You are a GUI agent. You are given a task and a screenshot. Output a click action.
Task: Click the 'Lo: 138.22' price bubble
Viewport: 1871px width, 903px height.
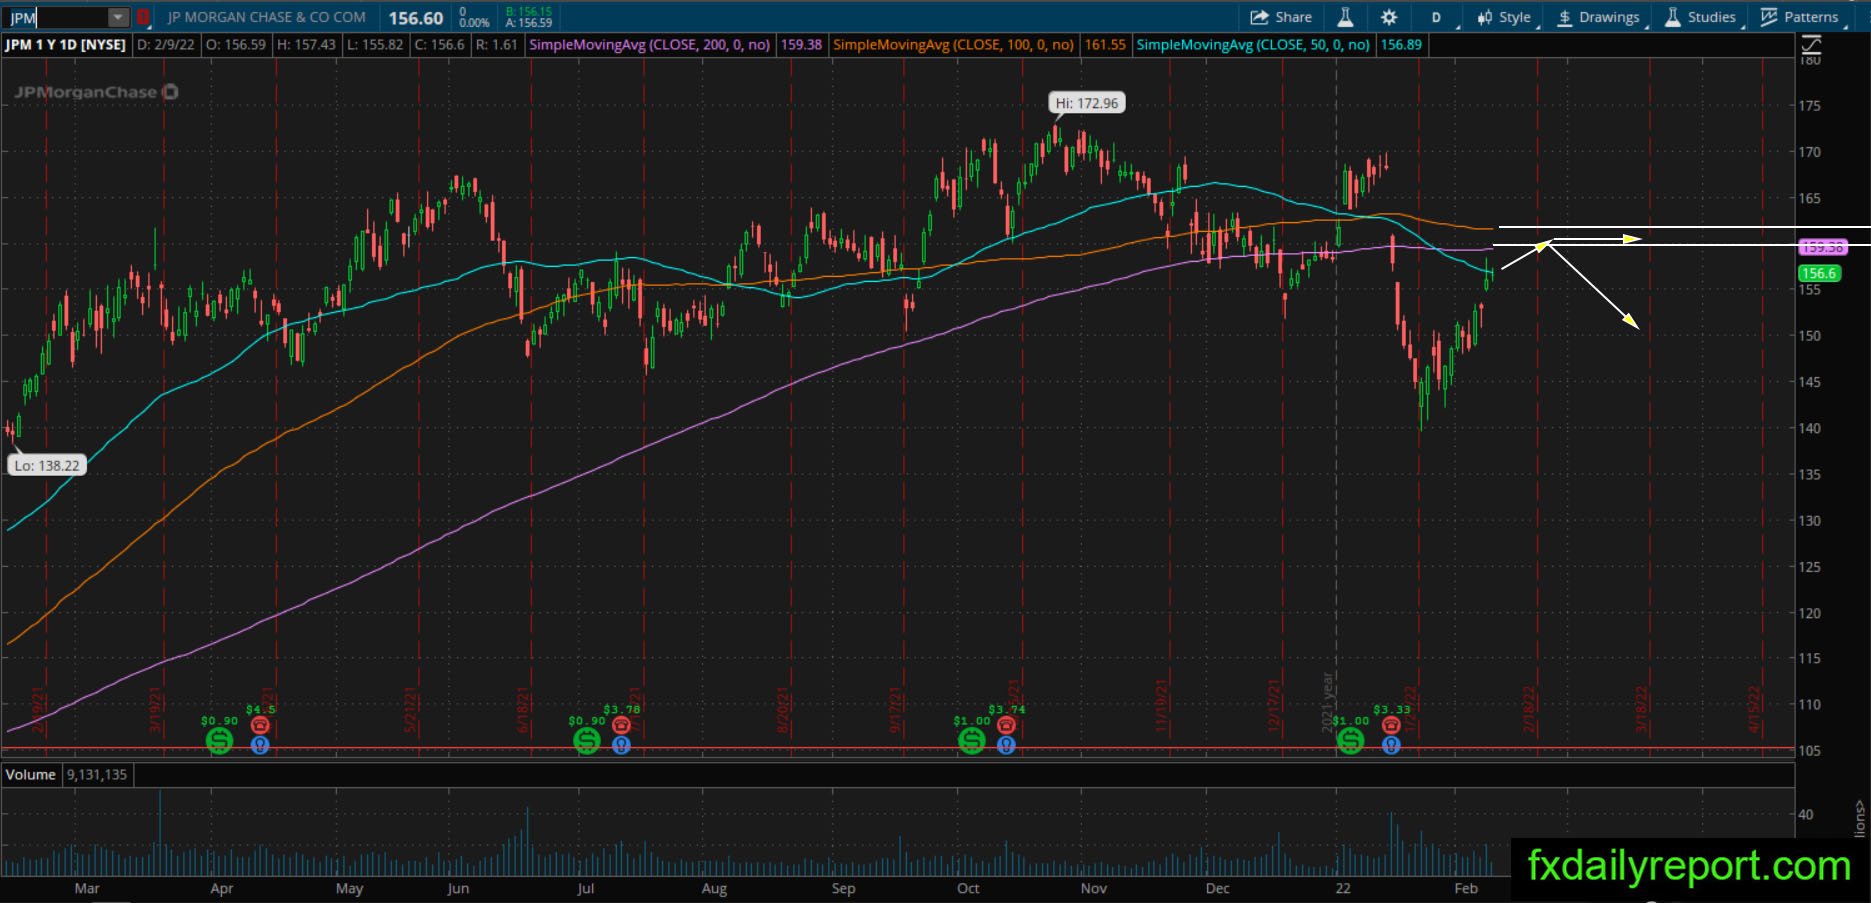coord(47,465)
